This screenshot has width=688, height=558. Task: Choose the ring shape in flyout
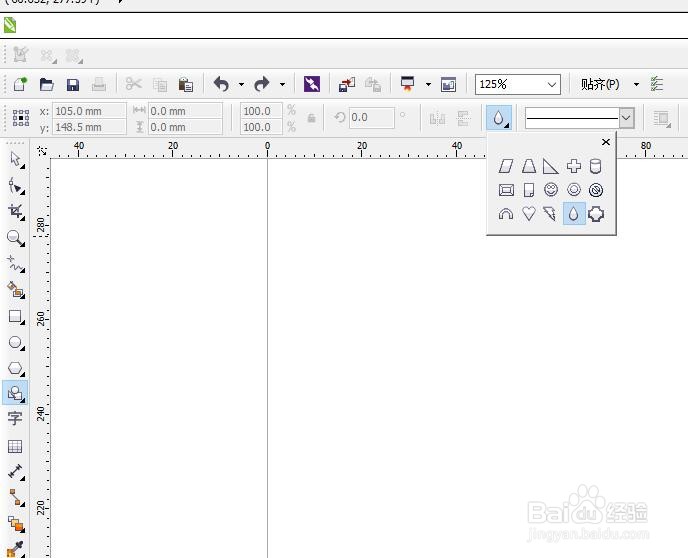(x=573, y=190)
